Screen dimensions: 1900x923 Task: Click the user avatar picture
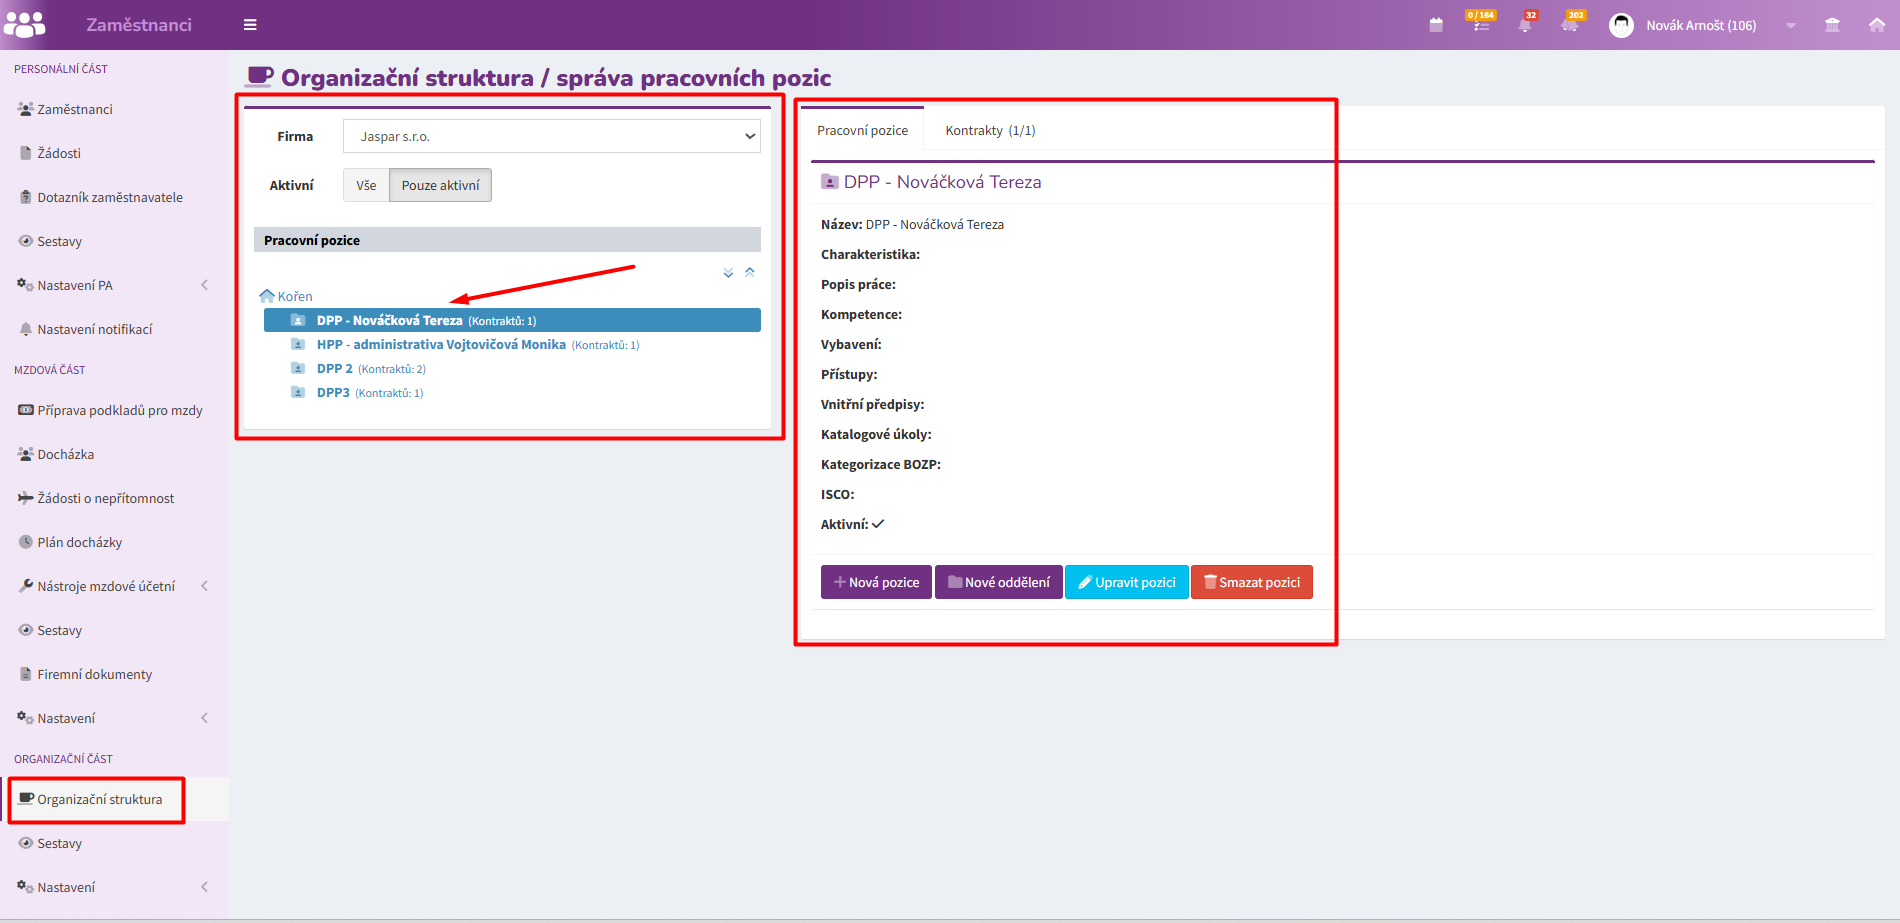[x=1621, y=25]
